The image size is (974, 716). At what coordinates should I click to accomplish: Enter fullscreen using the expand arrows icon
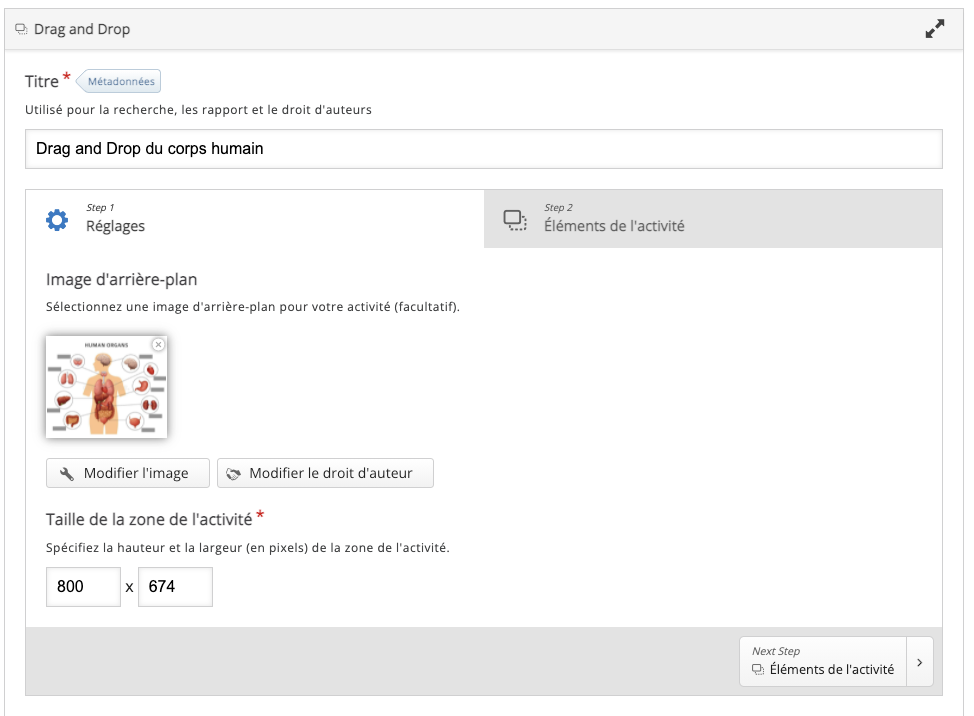935,29
